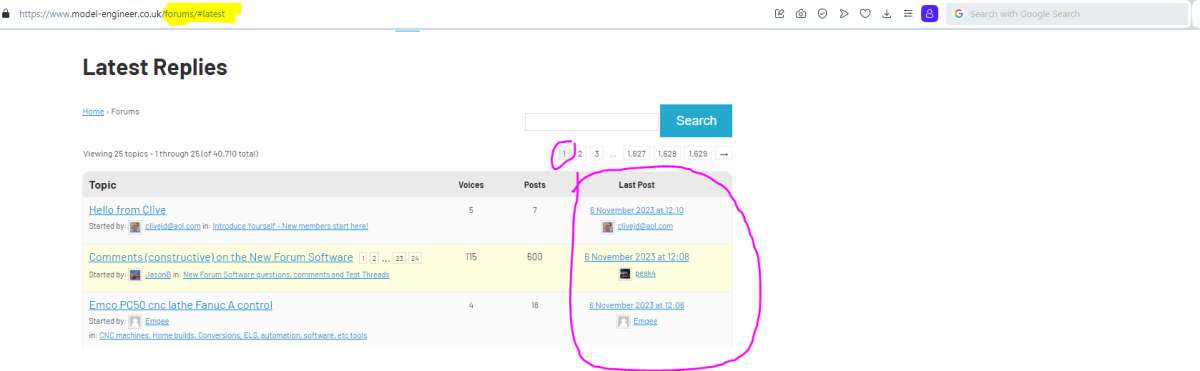This screenshot has height=371, width=1200.
Task: Open last post '6 November 2023 at 12:10'
Action: point(637,210)
